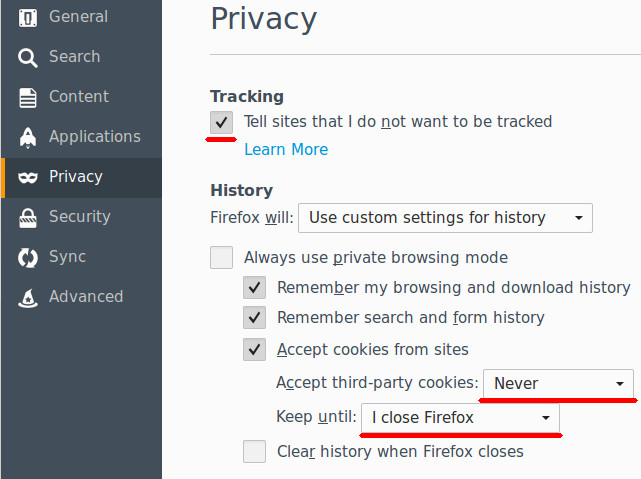641x479 pixels.
Task: Click the Content document icon
Action: tap(28, 98)
